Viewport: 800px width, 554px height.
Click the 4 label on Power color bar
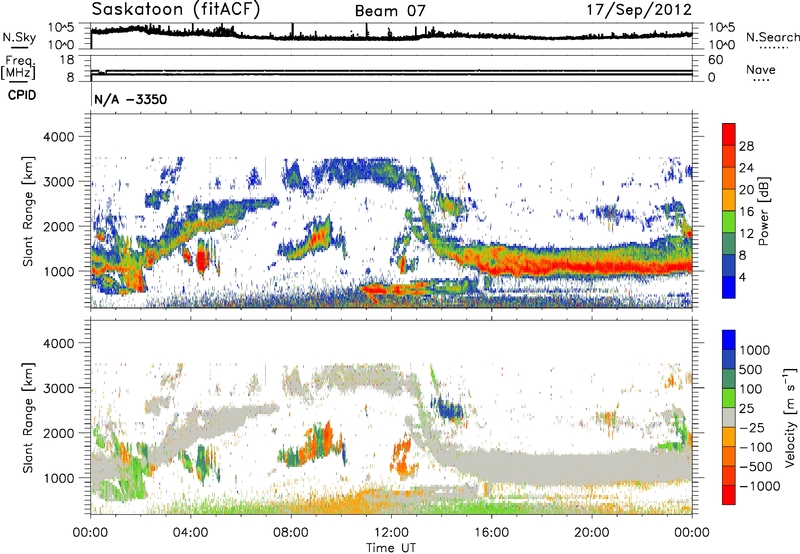(x=743, y=278)
